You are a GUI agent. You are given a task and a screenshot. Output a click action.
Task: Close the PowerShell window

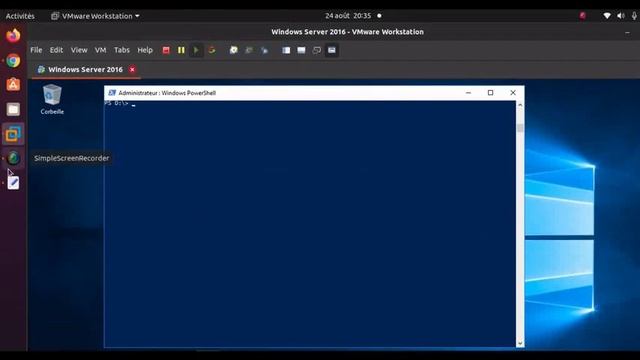[x=513, y=93]
